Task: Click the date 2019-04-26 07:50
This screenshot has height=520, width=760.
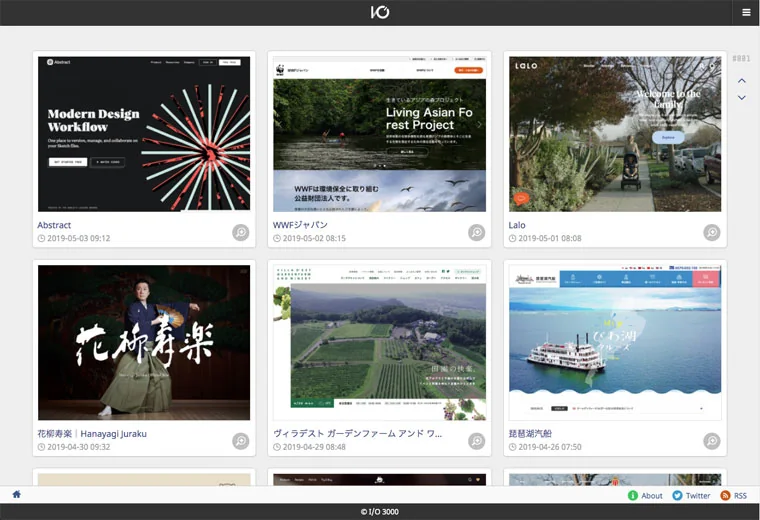Action: pyautogui.click(x=550, y=447)
